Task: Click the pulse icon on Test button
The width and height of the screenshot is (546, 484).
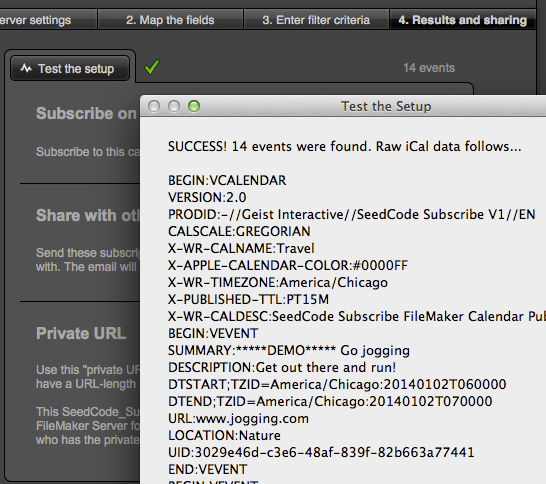Action: (26, 68)
